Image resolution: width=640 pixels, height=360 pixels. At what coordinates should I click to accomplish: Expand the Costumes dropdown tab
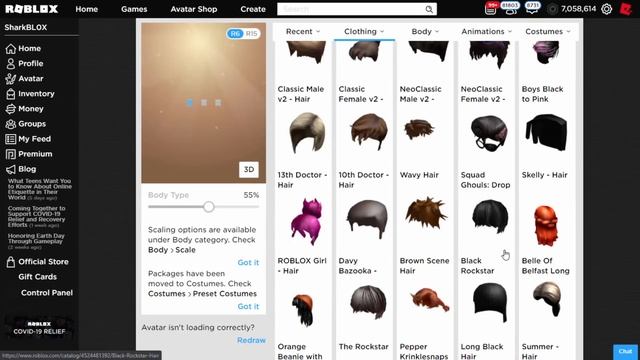(548, 31)
